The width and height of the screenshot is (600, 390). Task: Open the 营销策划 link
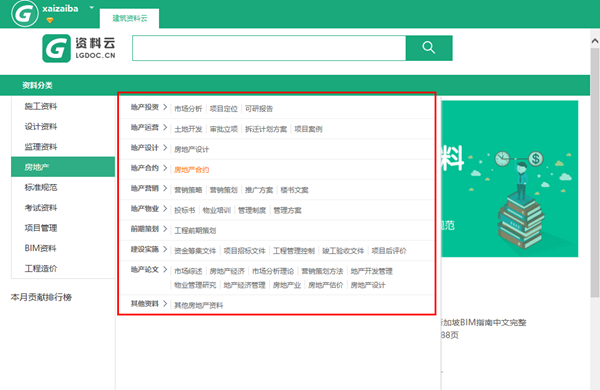[223, 190]
